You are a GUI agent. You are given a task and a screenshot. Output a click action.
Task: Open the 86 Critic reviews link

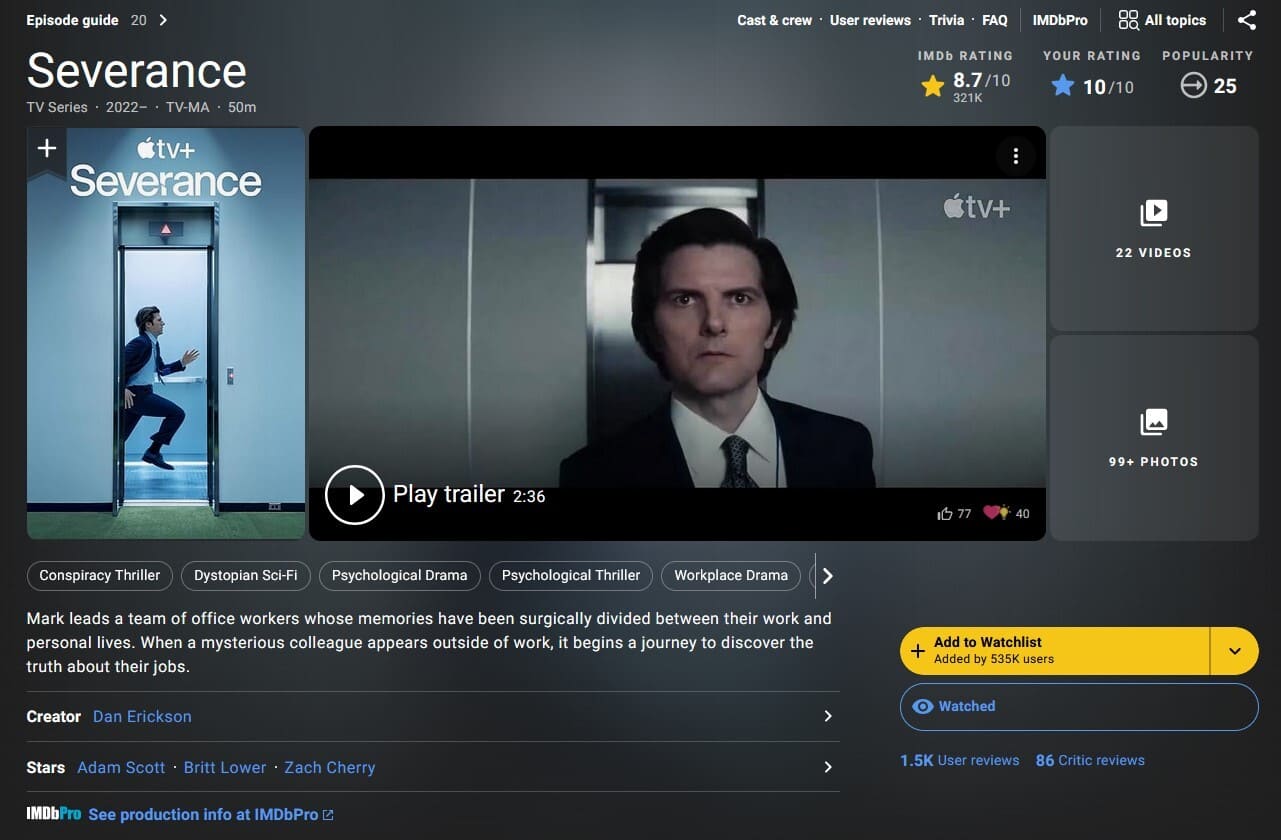[1090, 760]
